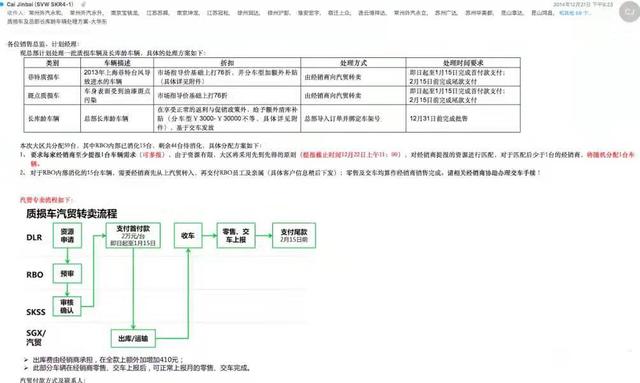Click the 预审 flowchart box

click(x=67, y=274)
